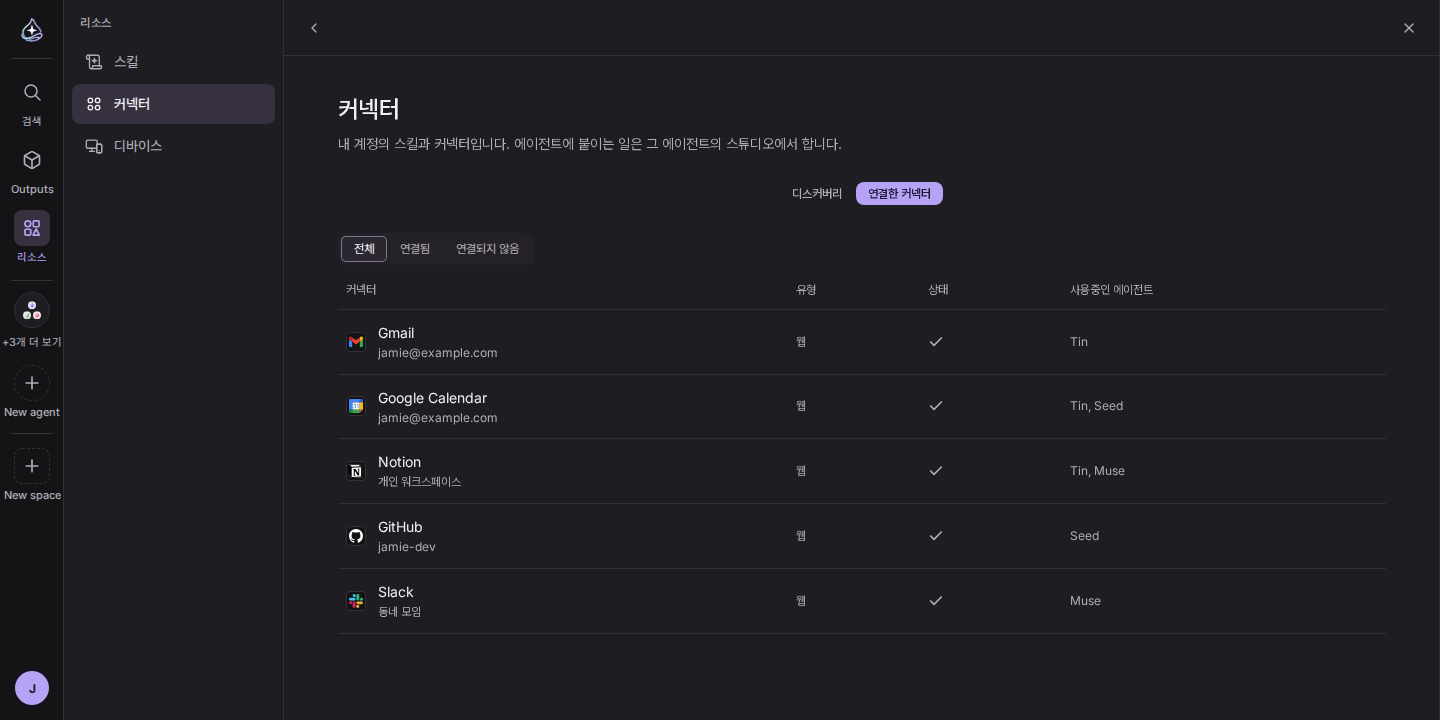The height and width of the screenshot is (720, 1440).
Task: Open the Google Calendar connector name
Action: coord(432,398)
